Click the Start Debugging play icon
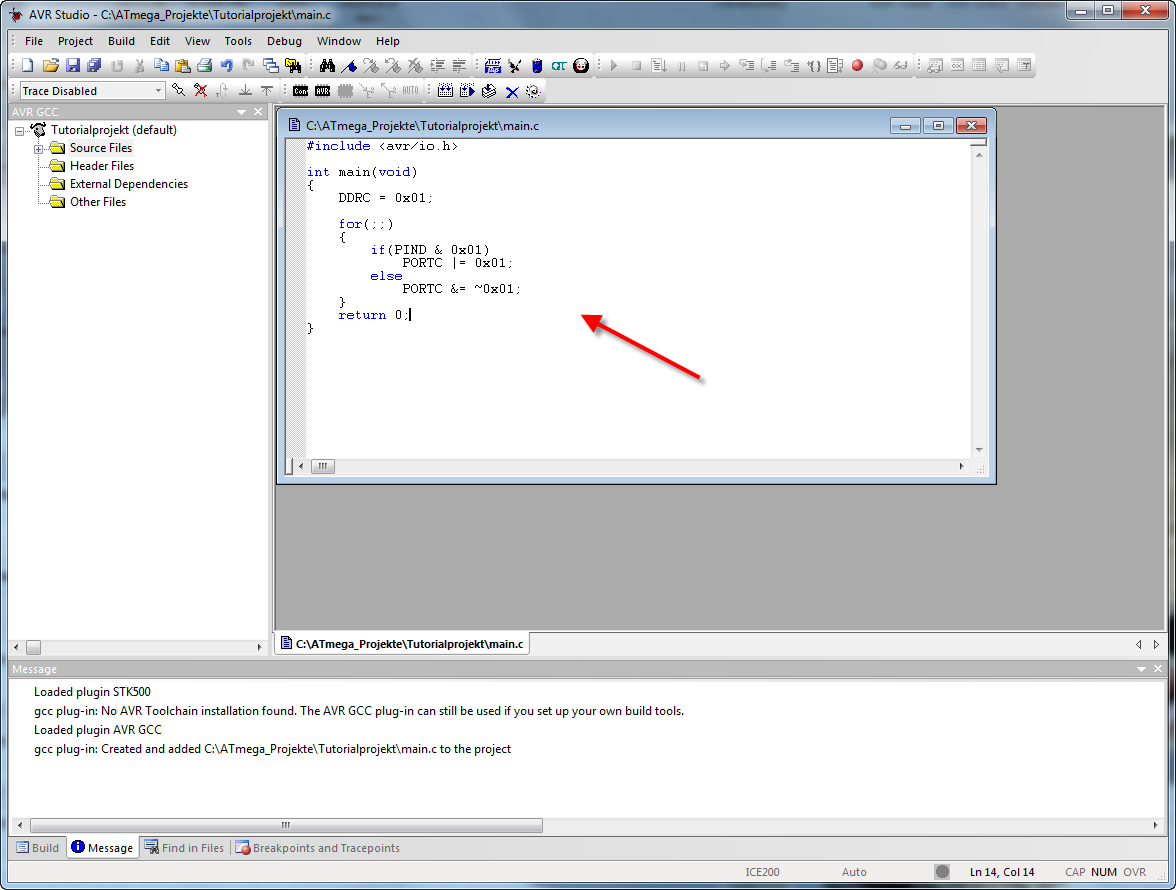This screenshot has height=890, width=1176. 614,66
